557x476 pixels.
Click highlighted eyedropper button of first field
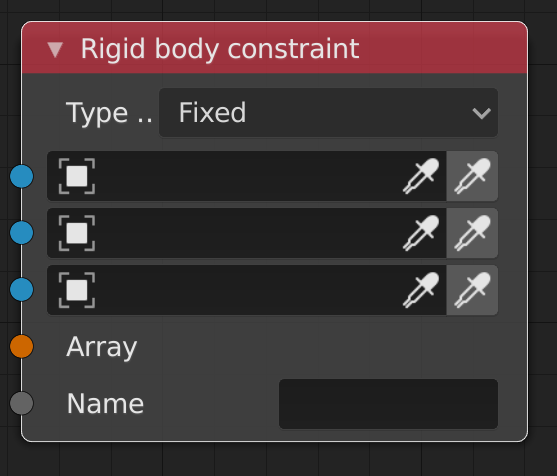(472, 176)
